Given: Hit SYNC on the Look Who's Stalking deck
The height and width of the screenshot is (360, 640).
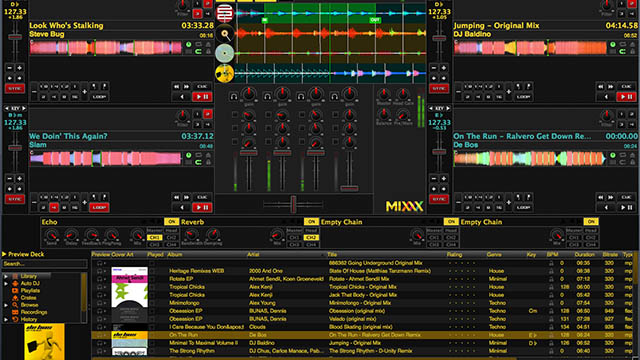Looking at the screenshot, I should tap(15, 88).
